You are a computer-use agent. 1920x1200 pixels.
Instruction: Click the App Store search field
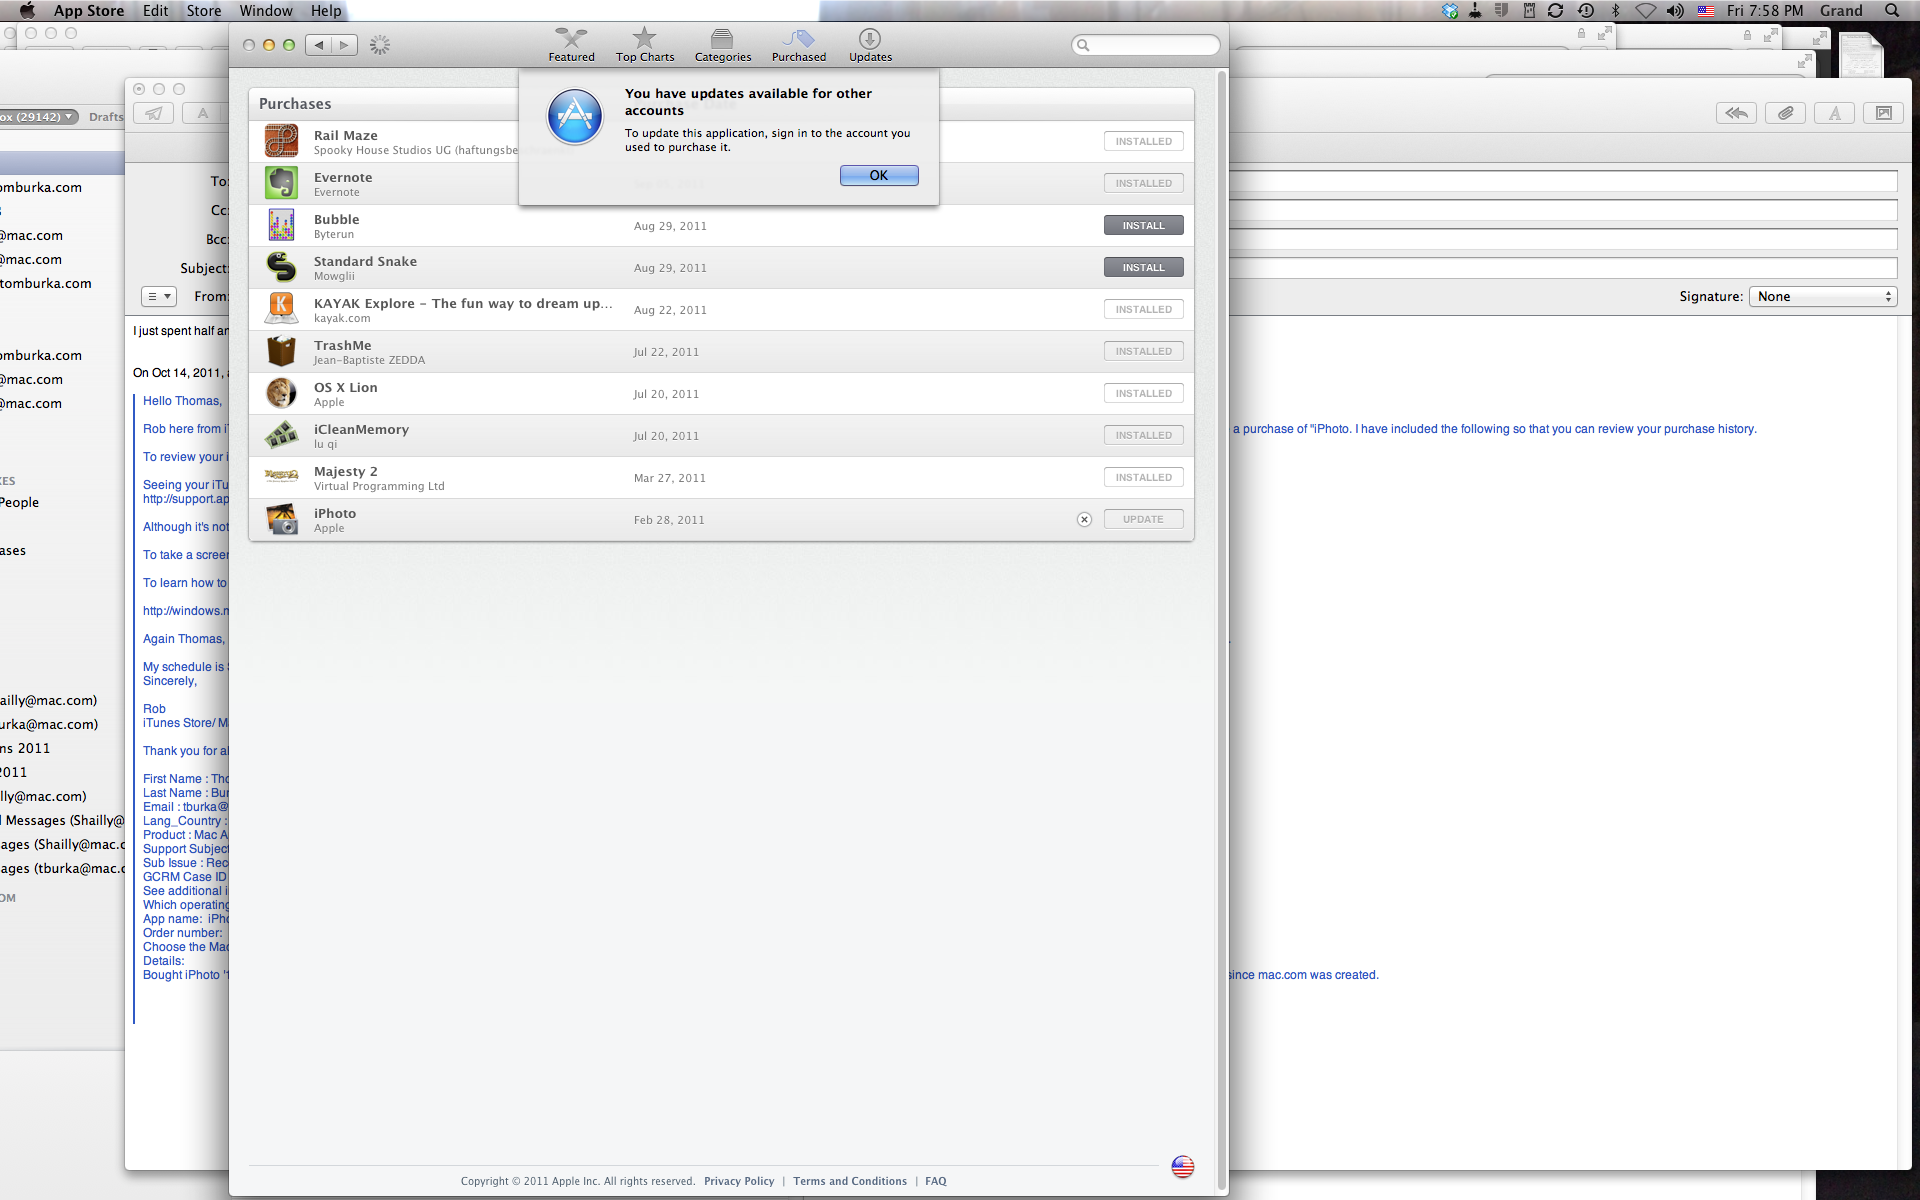point(1150,45)
